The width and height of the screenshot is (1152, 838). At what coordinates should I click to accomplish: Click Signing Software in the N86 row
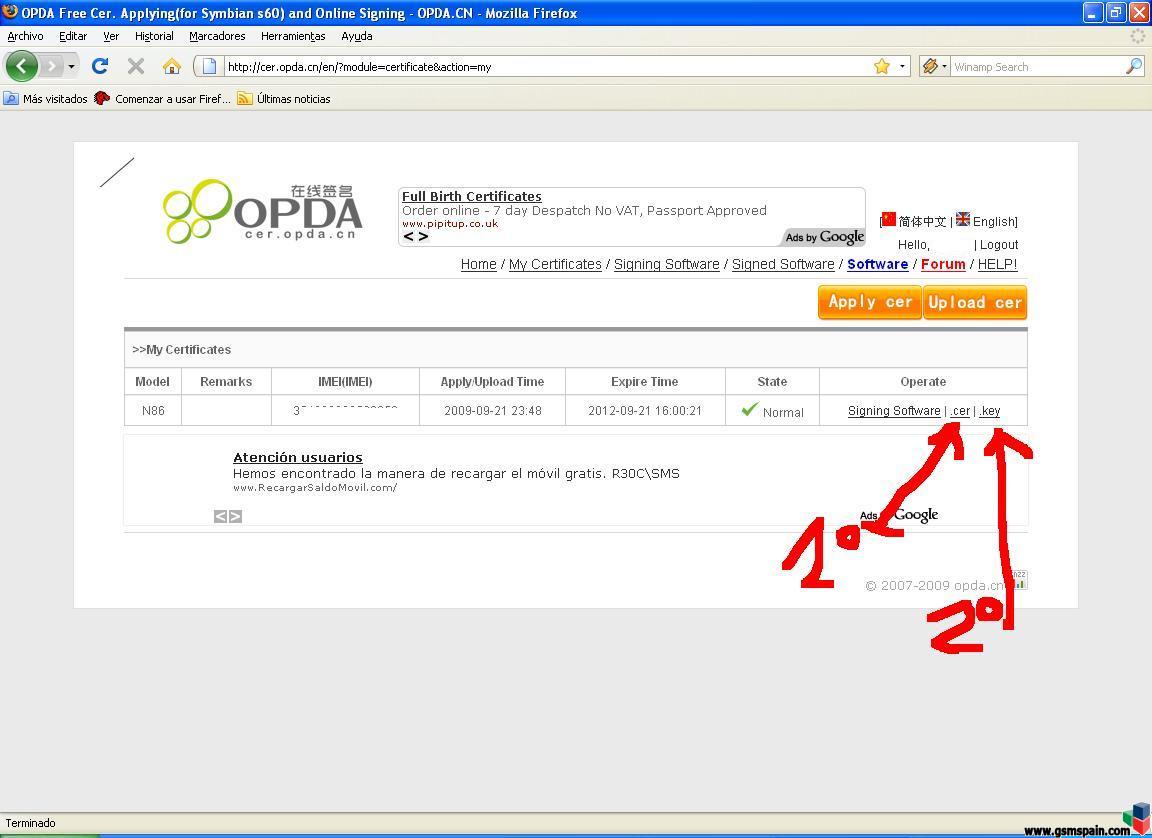pyautogui.click(x=894, y=411)
